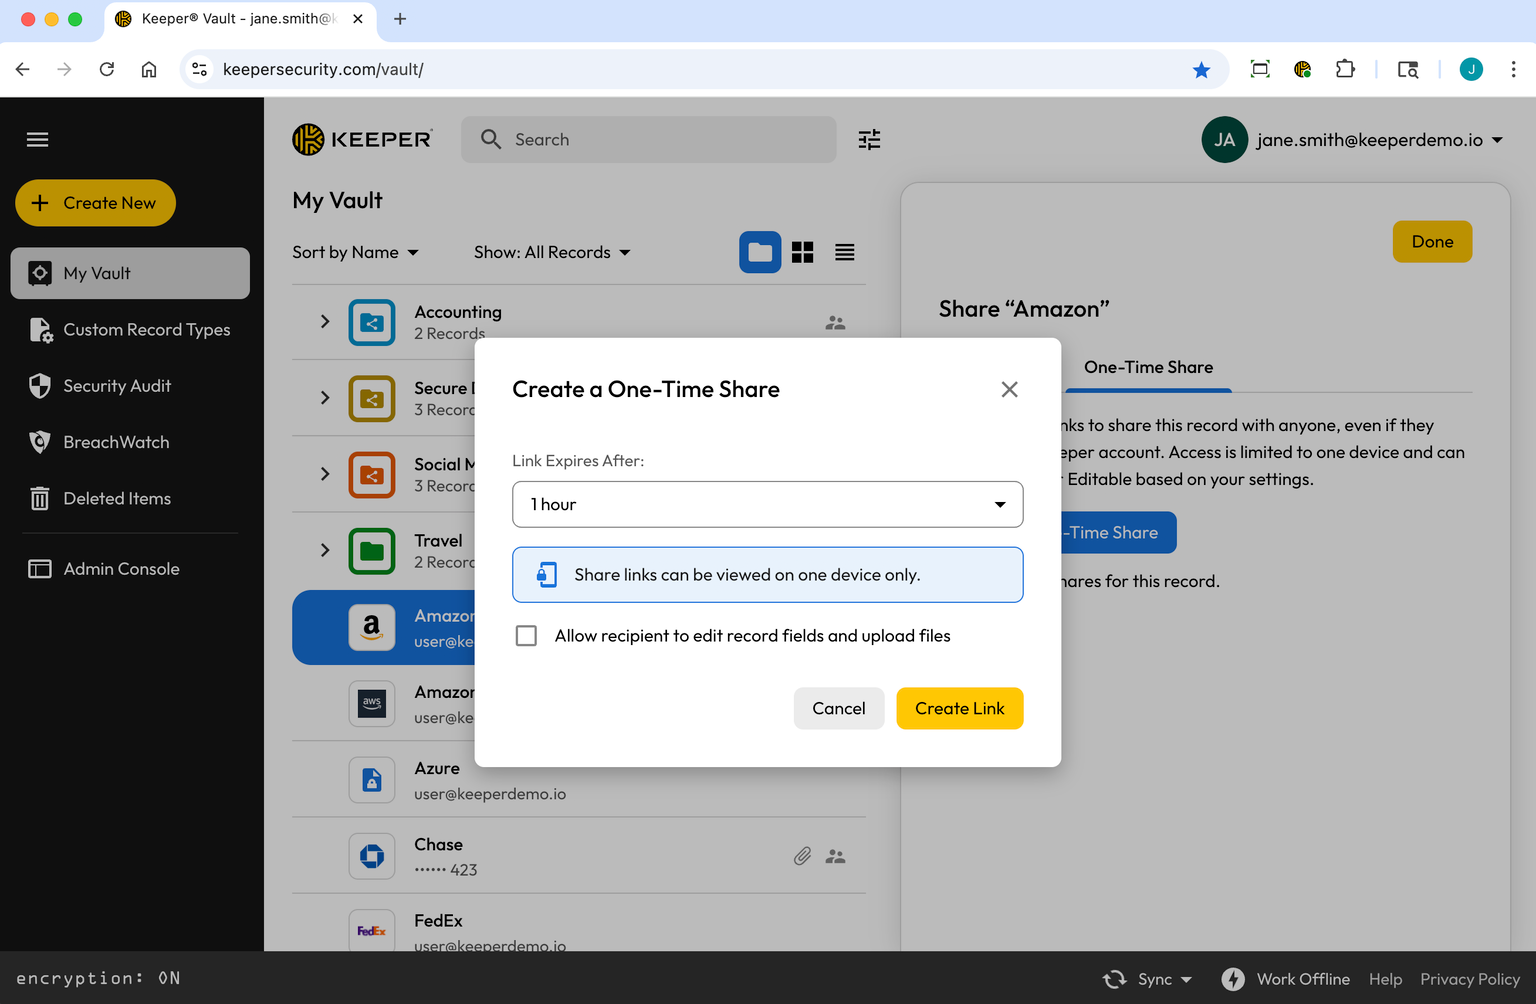Image resolution: width=1536 pixels, height=1004 pixels.
Task: Open the 'Sort by Name' dropdown
Action: (355, 252)
